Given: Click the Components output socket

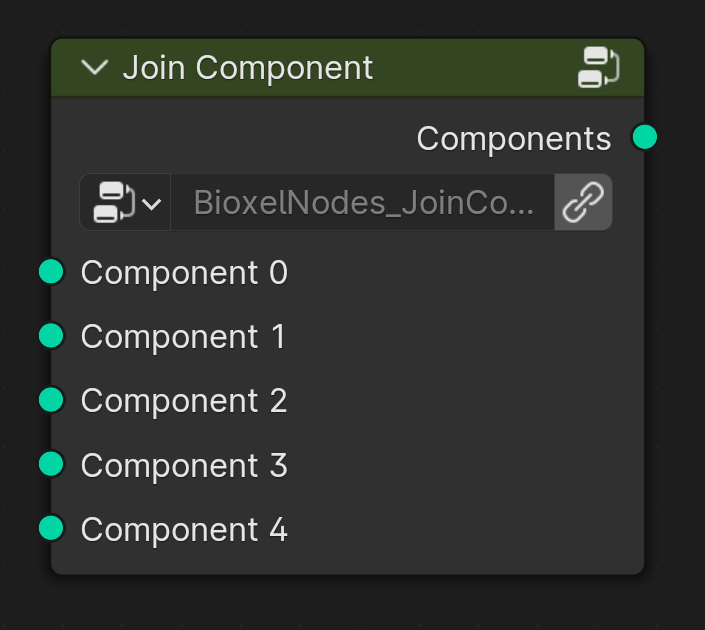Looking at the screenshot, I should [x=644, y=137].
